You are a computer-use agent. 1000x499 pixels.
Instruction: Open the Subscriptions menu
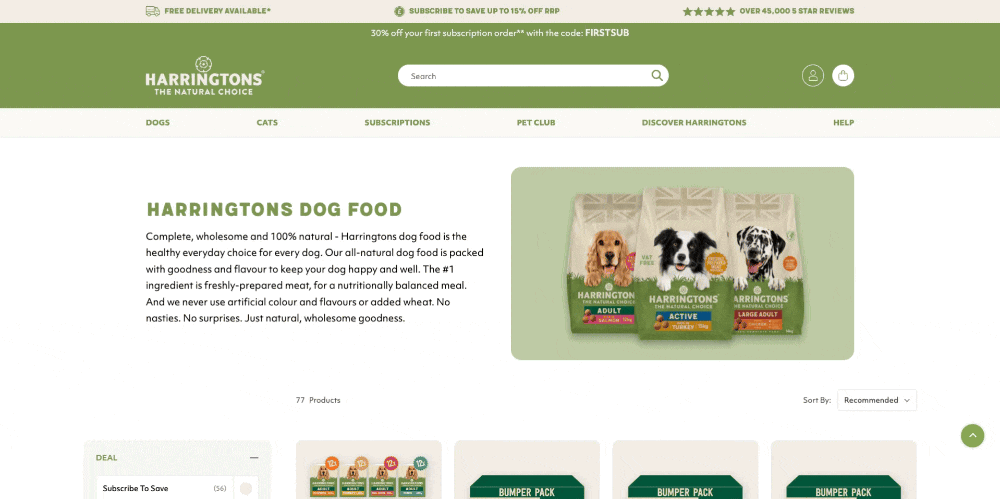[x=397, y=123]
